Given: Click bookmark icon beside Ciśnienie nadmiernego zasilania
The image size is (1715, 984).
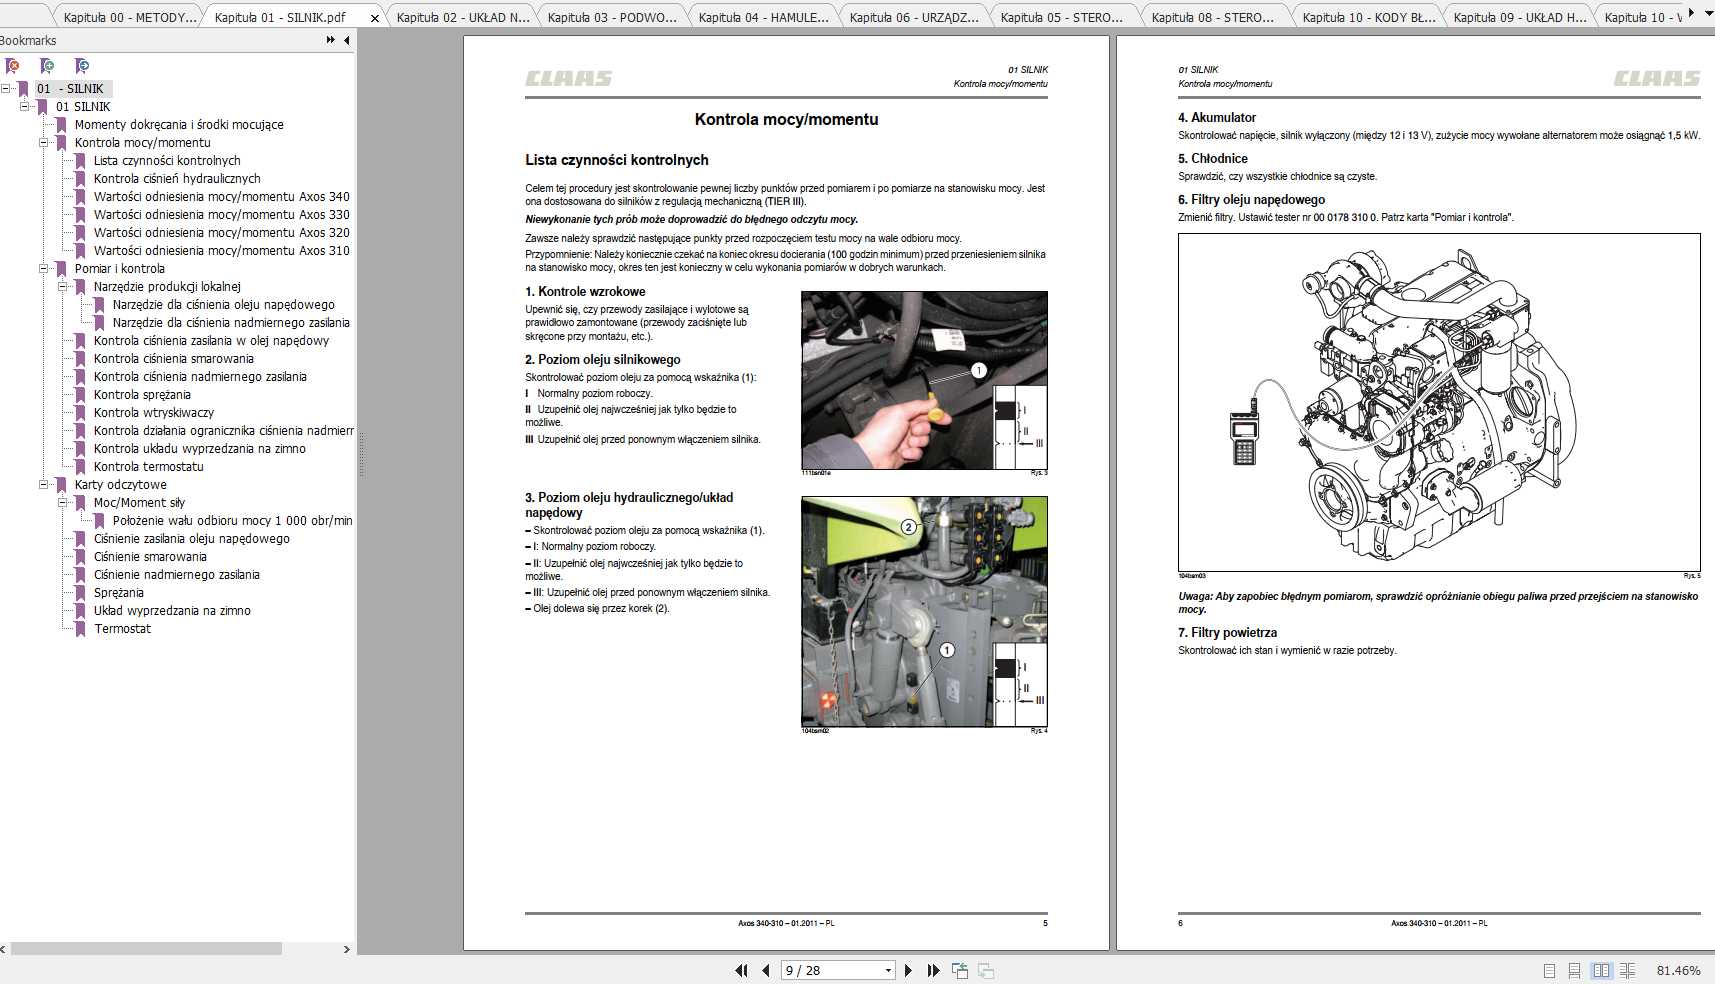Looking at the screenshot, I should [81, 575].
